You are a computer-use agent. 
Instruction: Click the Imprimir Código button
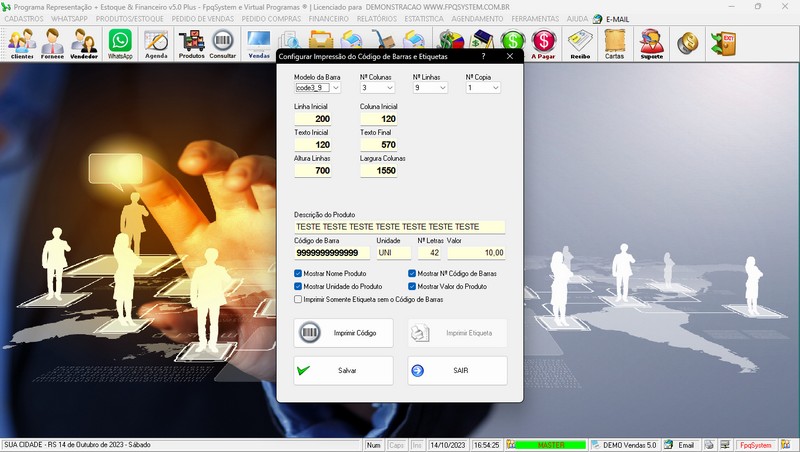point(343,332)
